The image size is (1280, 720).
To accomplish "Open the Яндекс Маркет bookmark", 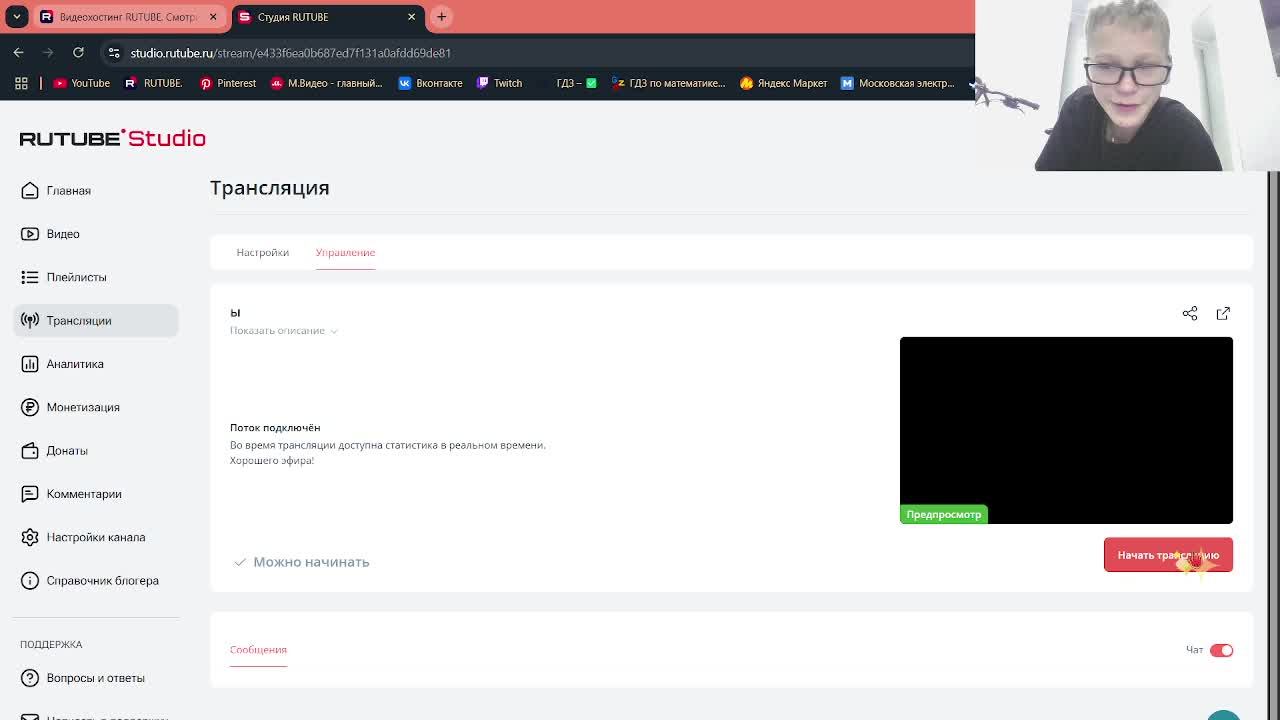I will point(783,83).
